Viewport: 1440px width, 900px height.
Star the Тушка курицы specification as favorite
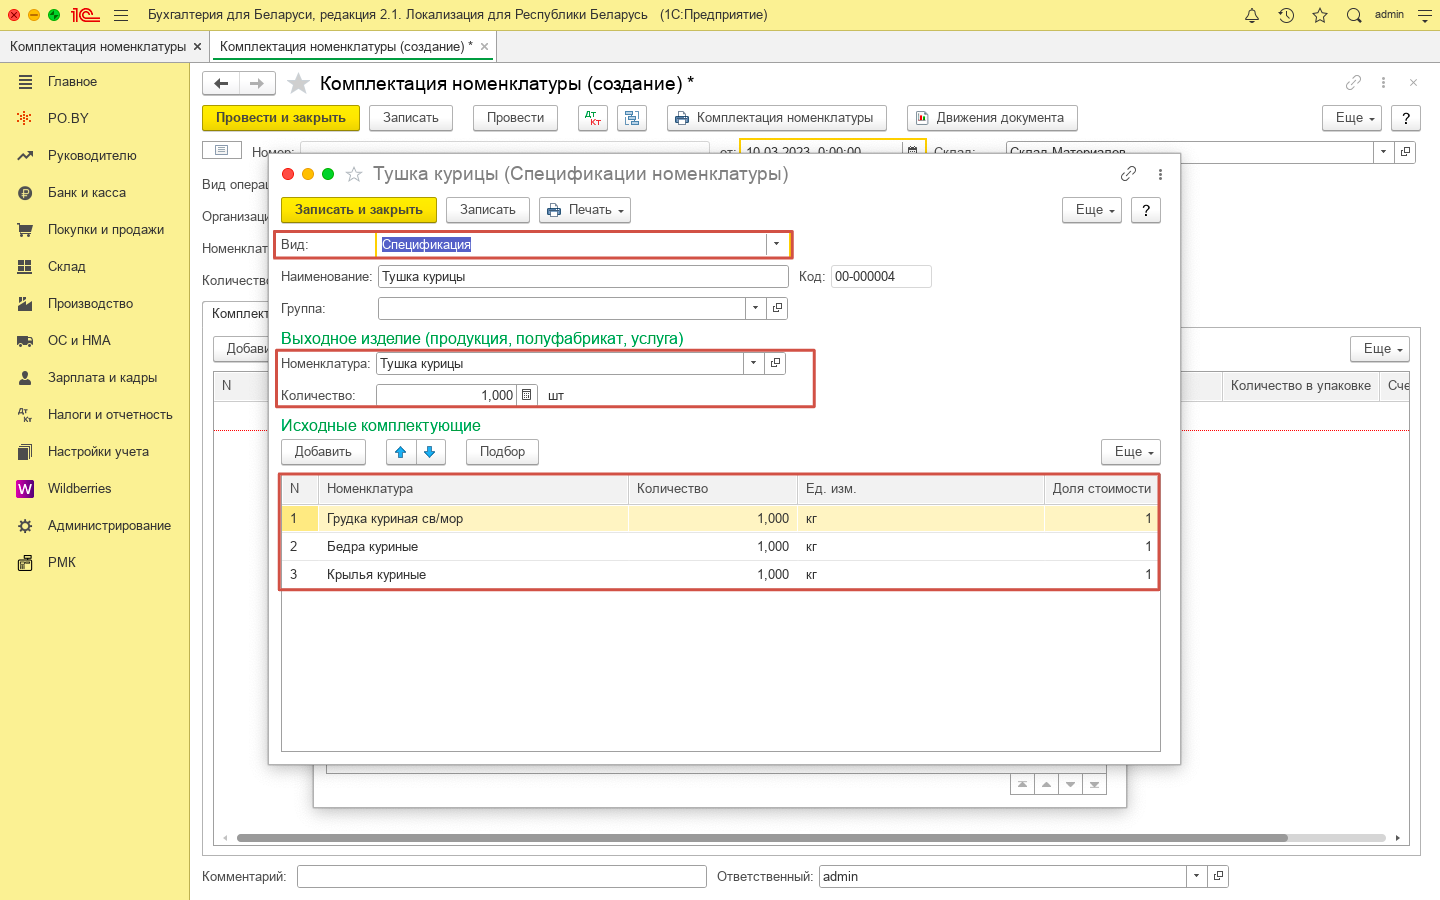pyautogui.click(x=354, y=175)
